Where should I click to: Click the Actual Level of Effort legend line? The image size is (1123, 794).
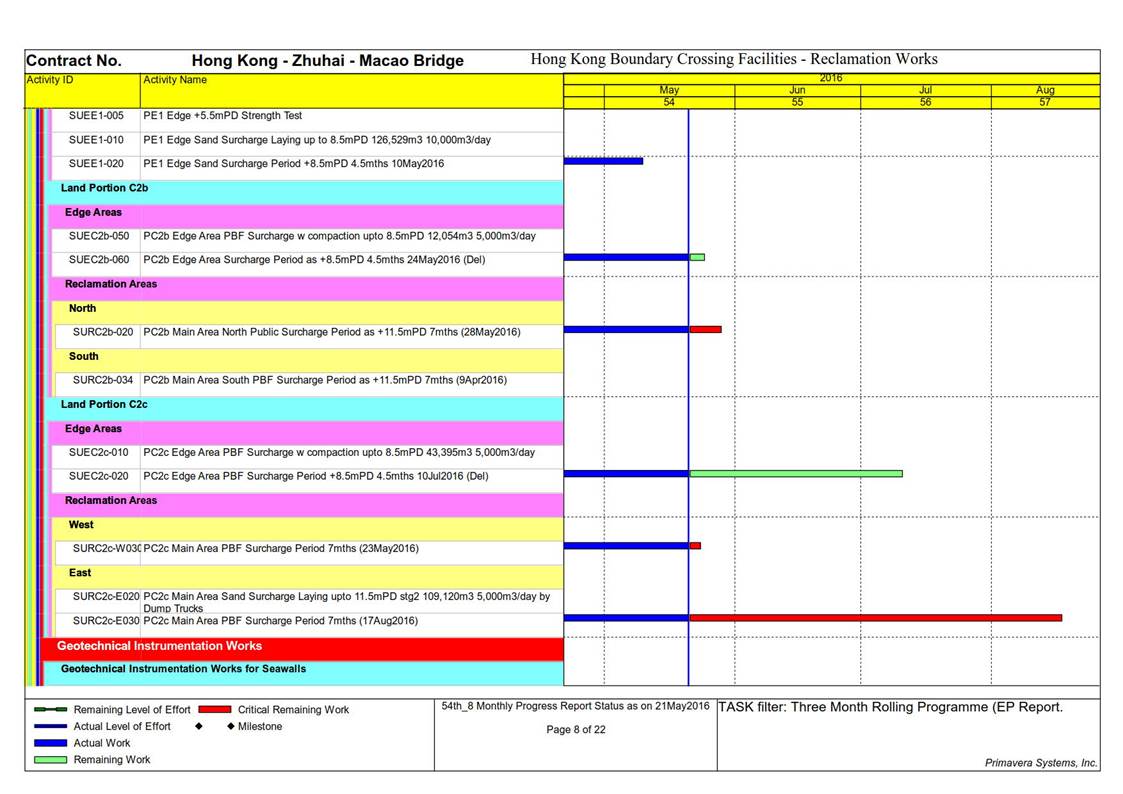[51, 726]
